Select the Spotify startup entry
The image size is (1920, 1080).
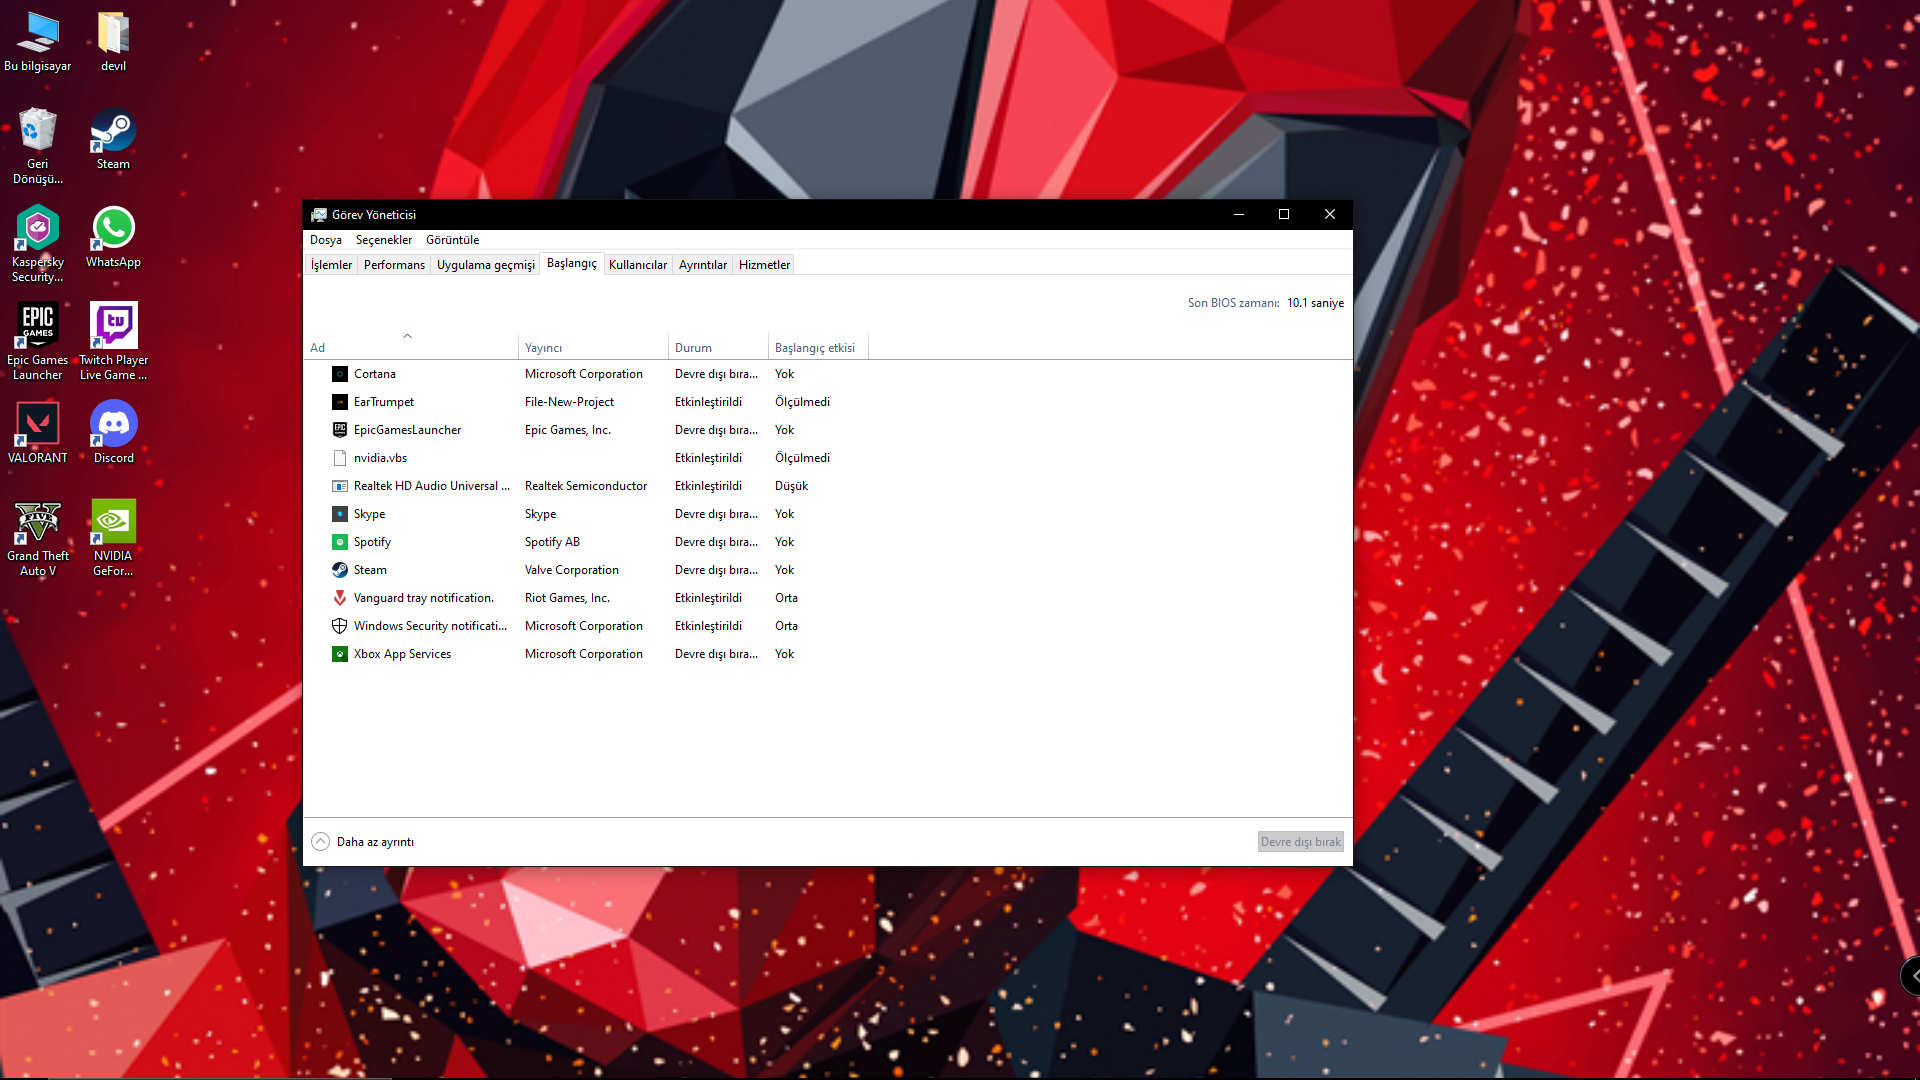pyautogui.click(x=372, y=542)
